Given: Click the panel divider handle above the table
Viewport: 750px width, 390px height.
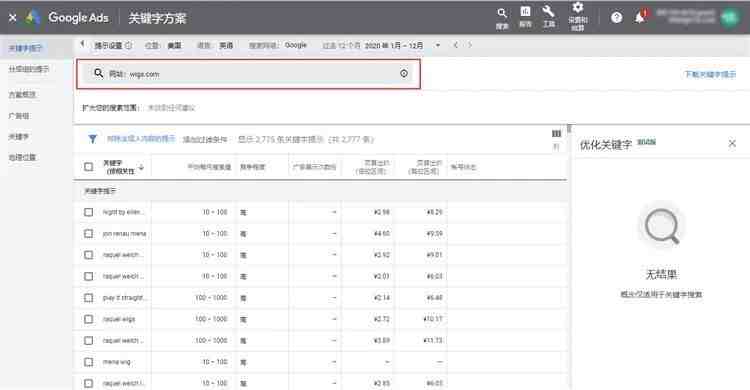Looking at the screenshot, I should click(569, 128).
